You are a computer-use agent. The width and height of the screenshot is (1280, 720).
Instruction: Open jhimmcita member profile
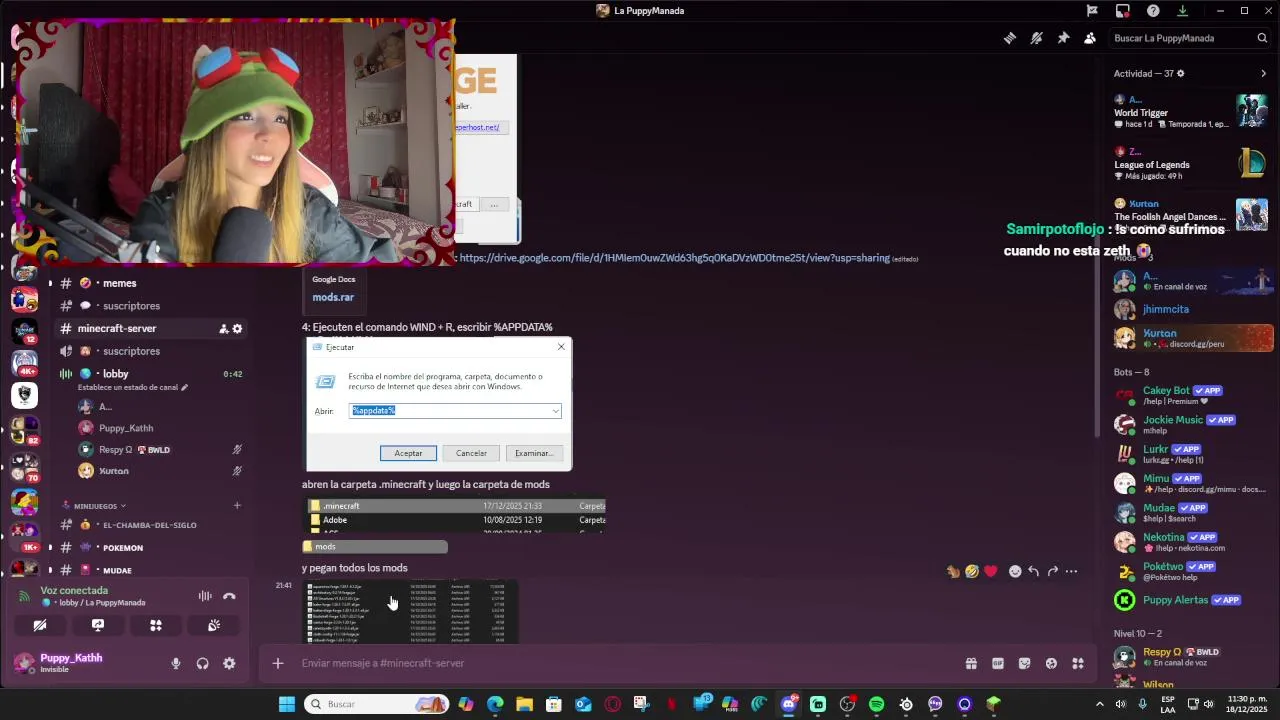(x=1190, y=309)
